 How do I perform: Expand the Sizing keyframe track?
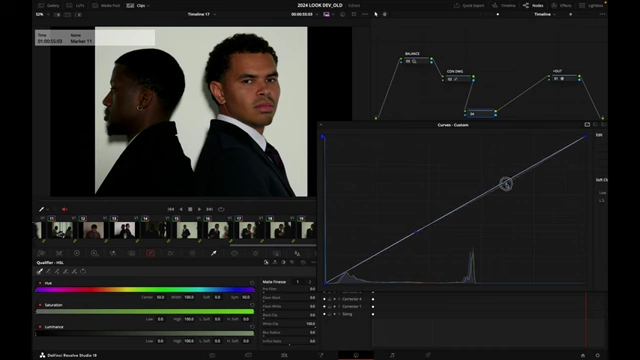339,314
